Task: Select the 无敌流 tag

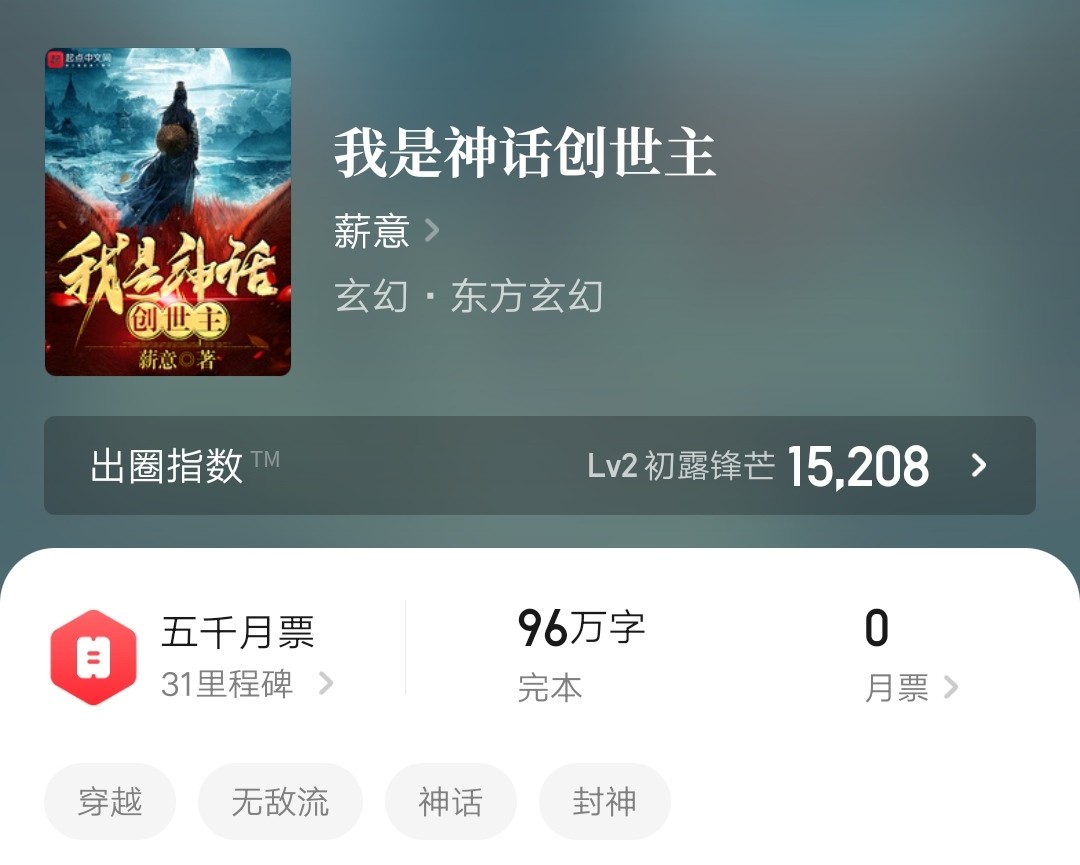Action: (280, 802)
